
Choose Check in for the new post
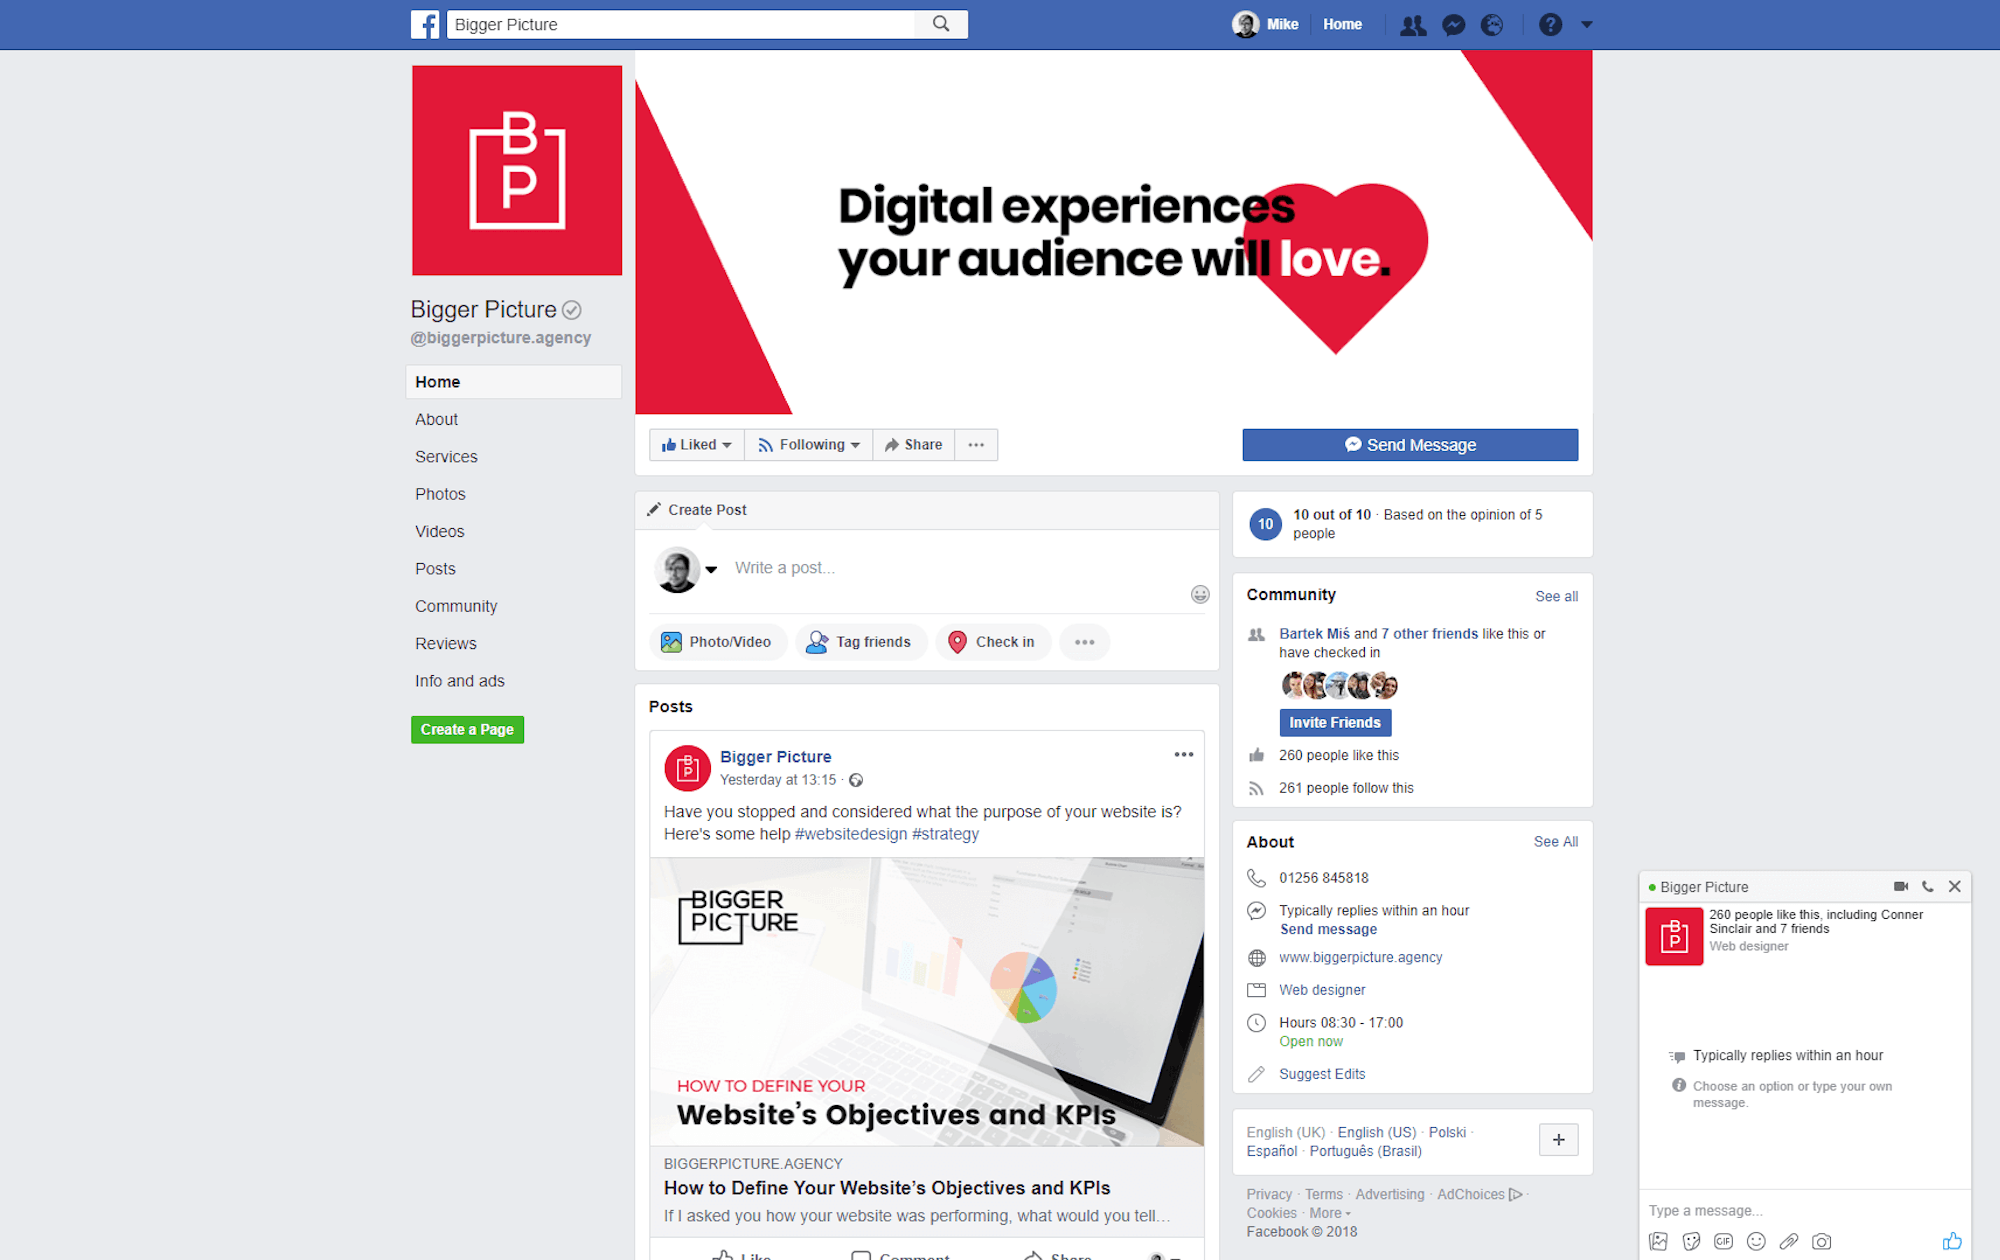992,642
